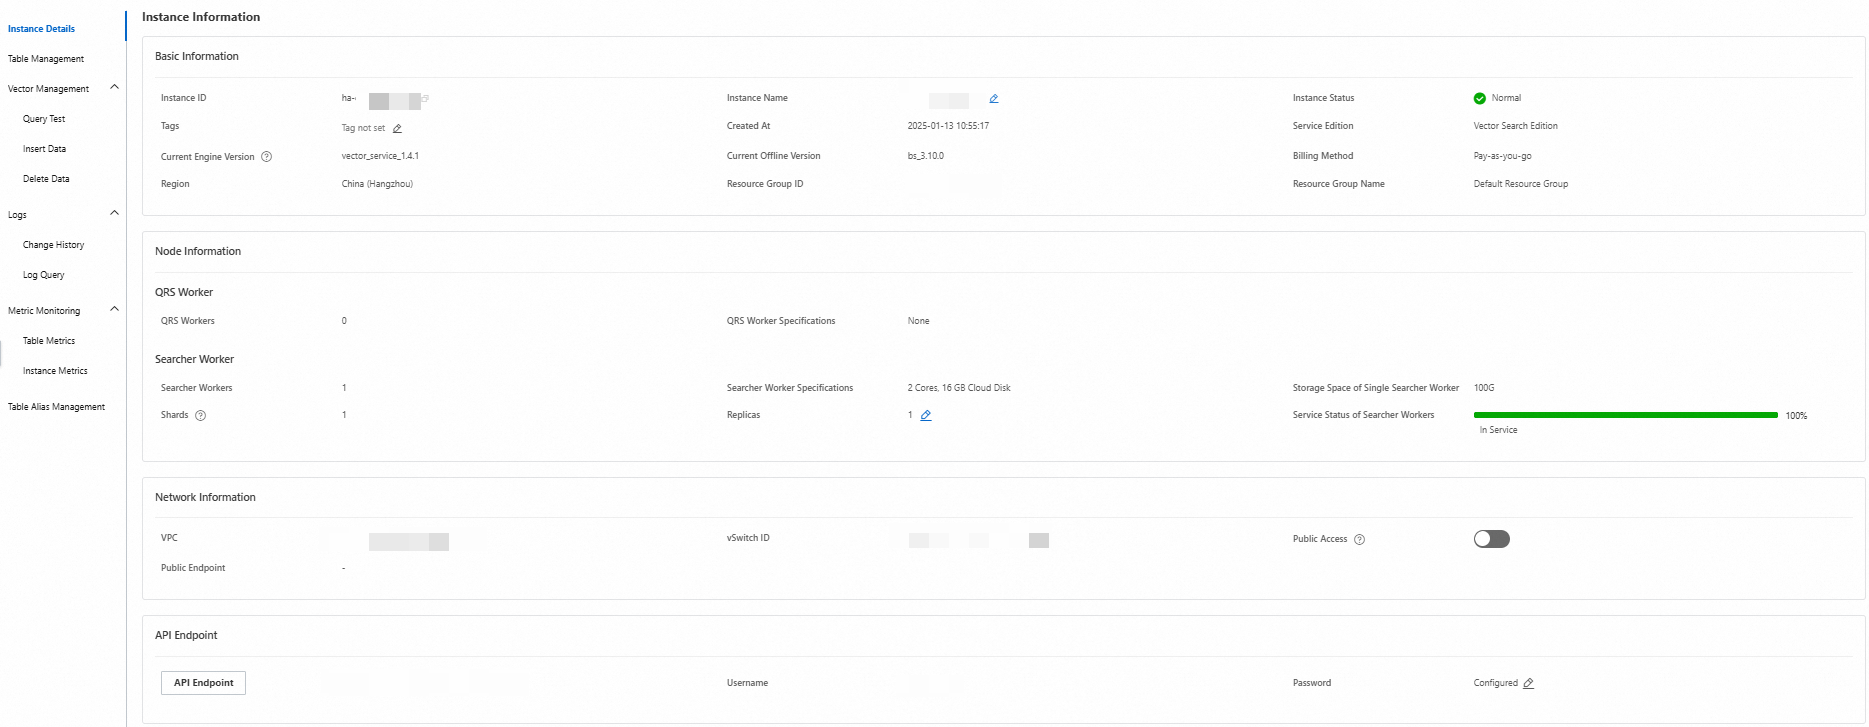Open Current Engine Version help tooltip
Image resolution: width=1869 pixels, height=727 pixels.
(x=266, y=157)
